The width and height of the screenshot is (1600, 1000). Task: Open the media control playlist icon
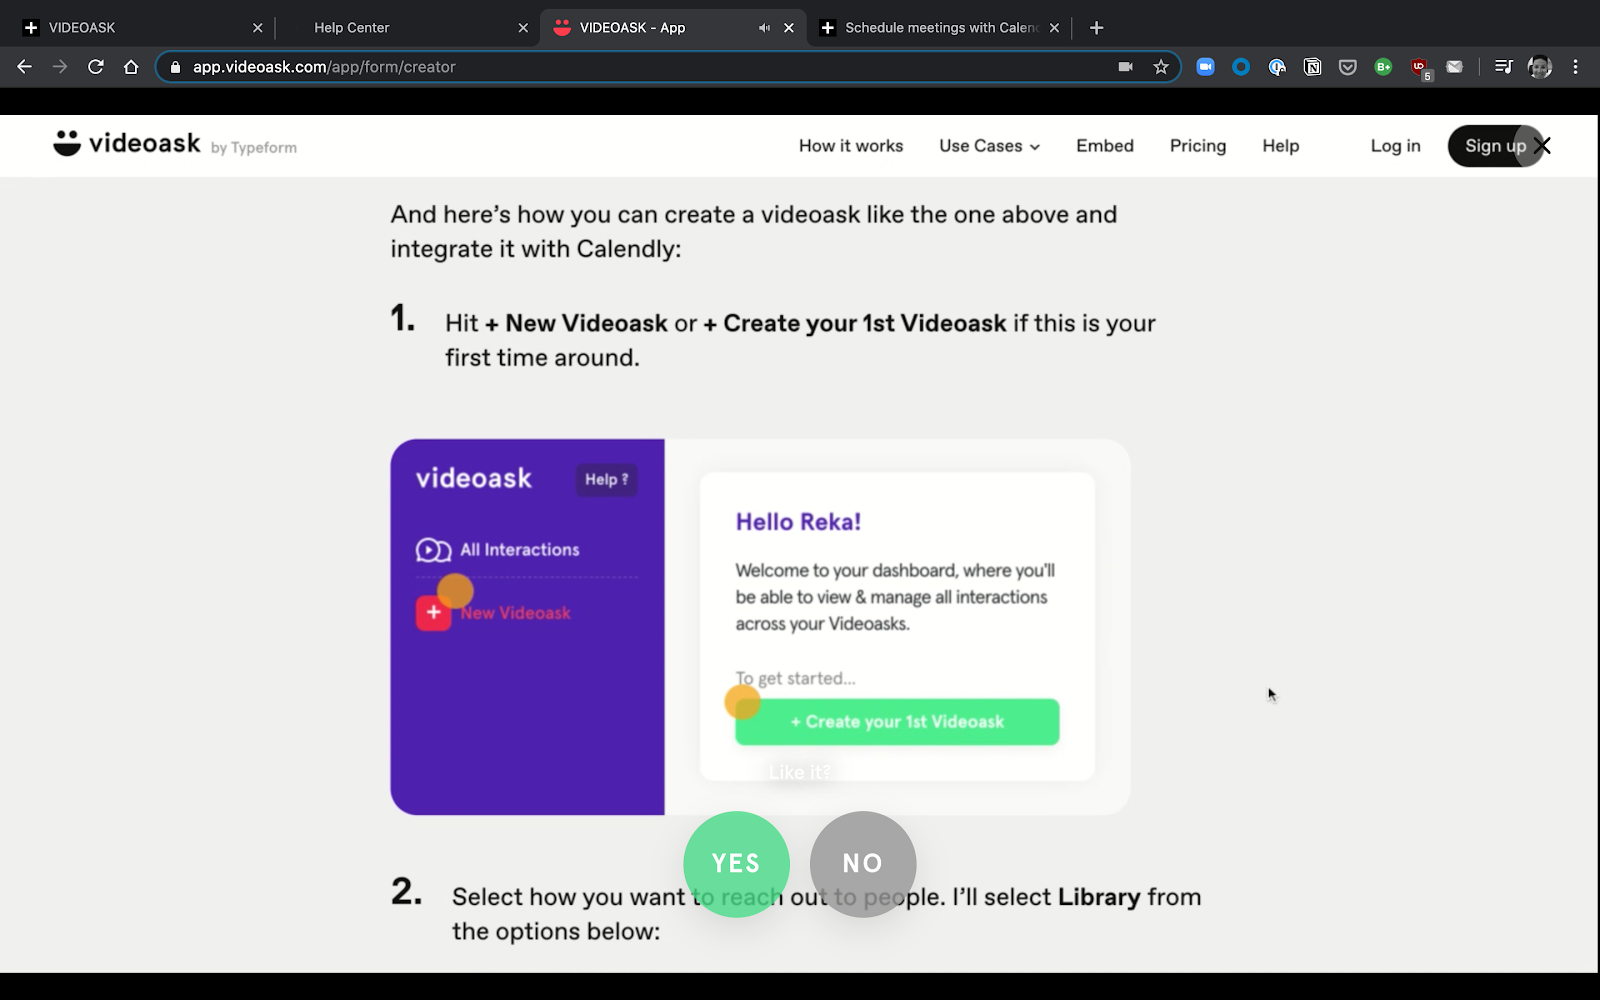pyautogui.click(x=1503, y=67)
